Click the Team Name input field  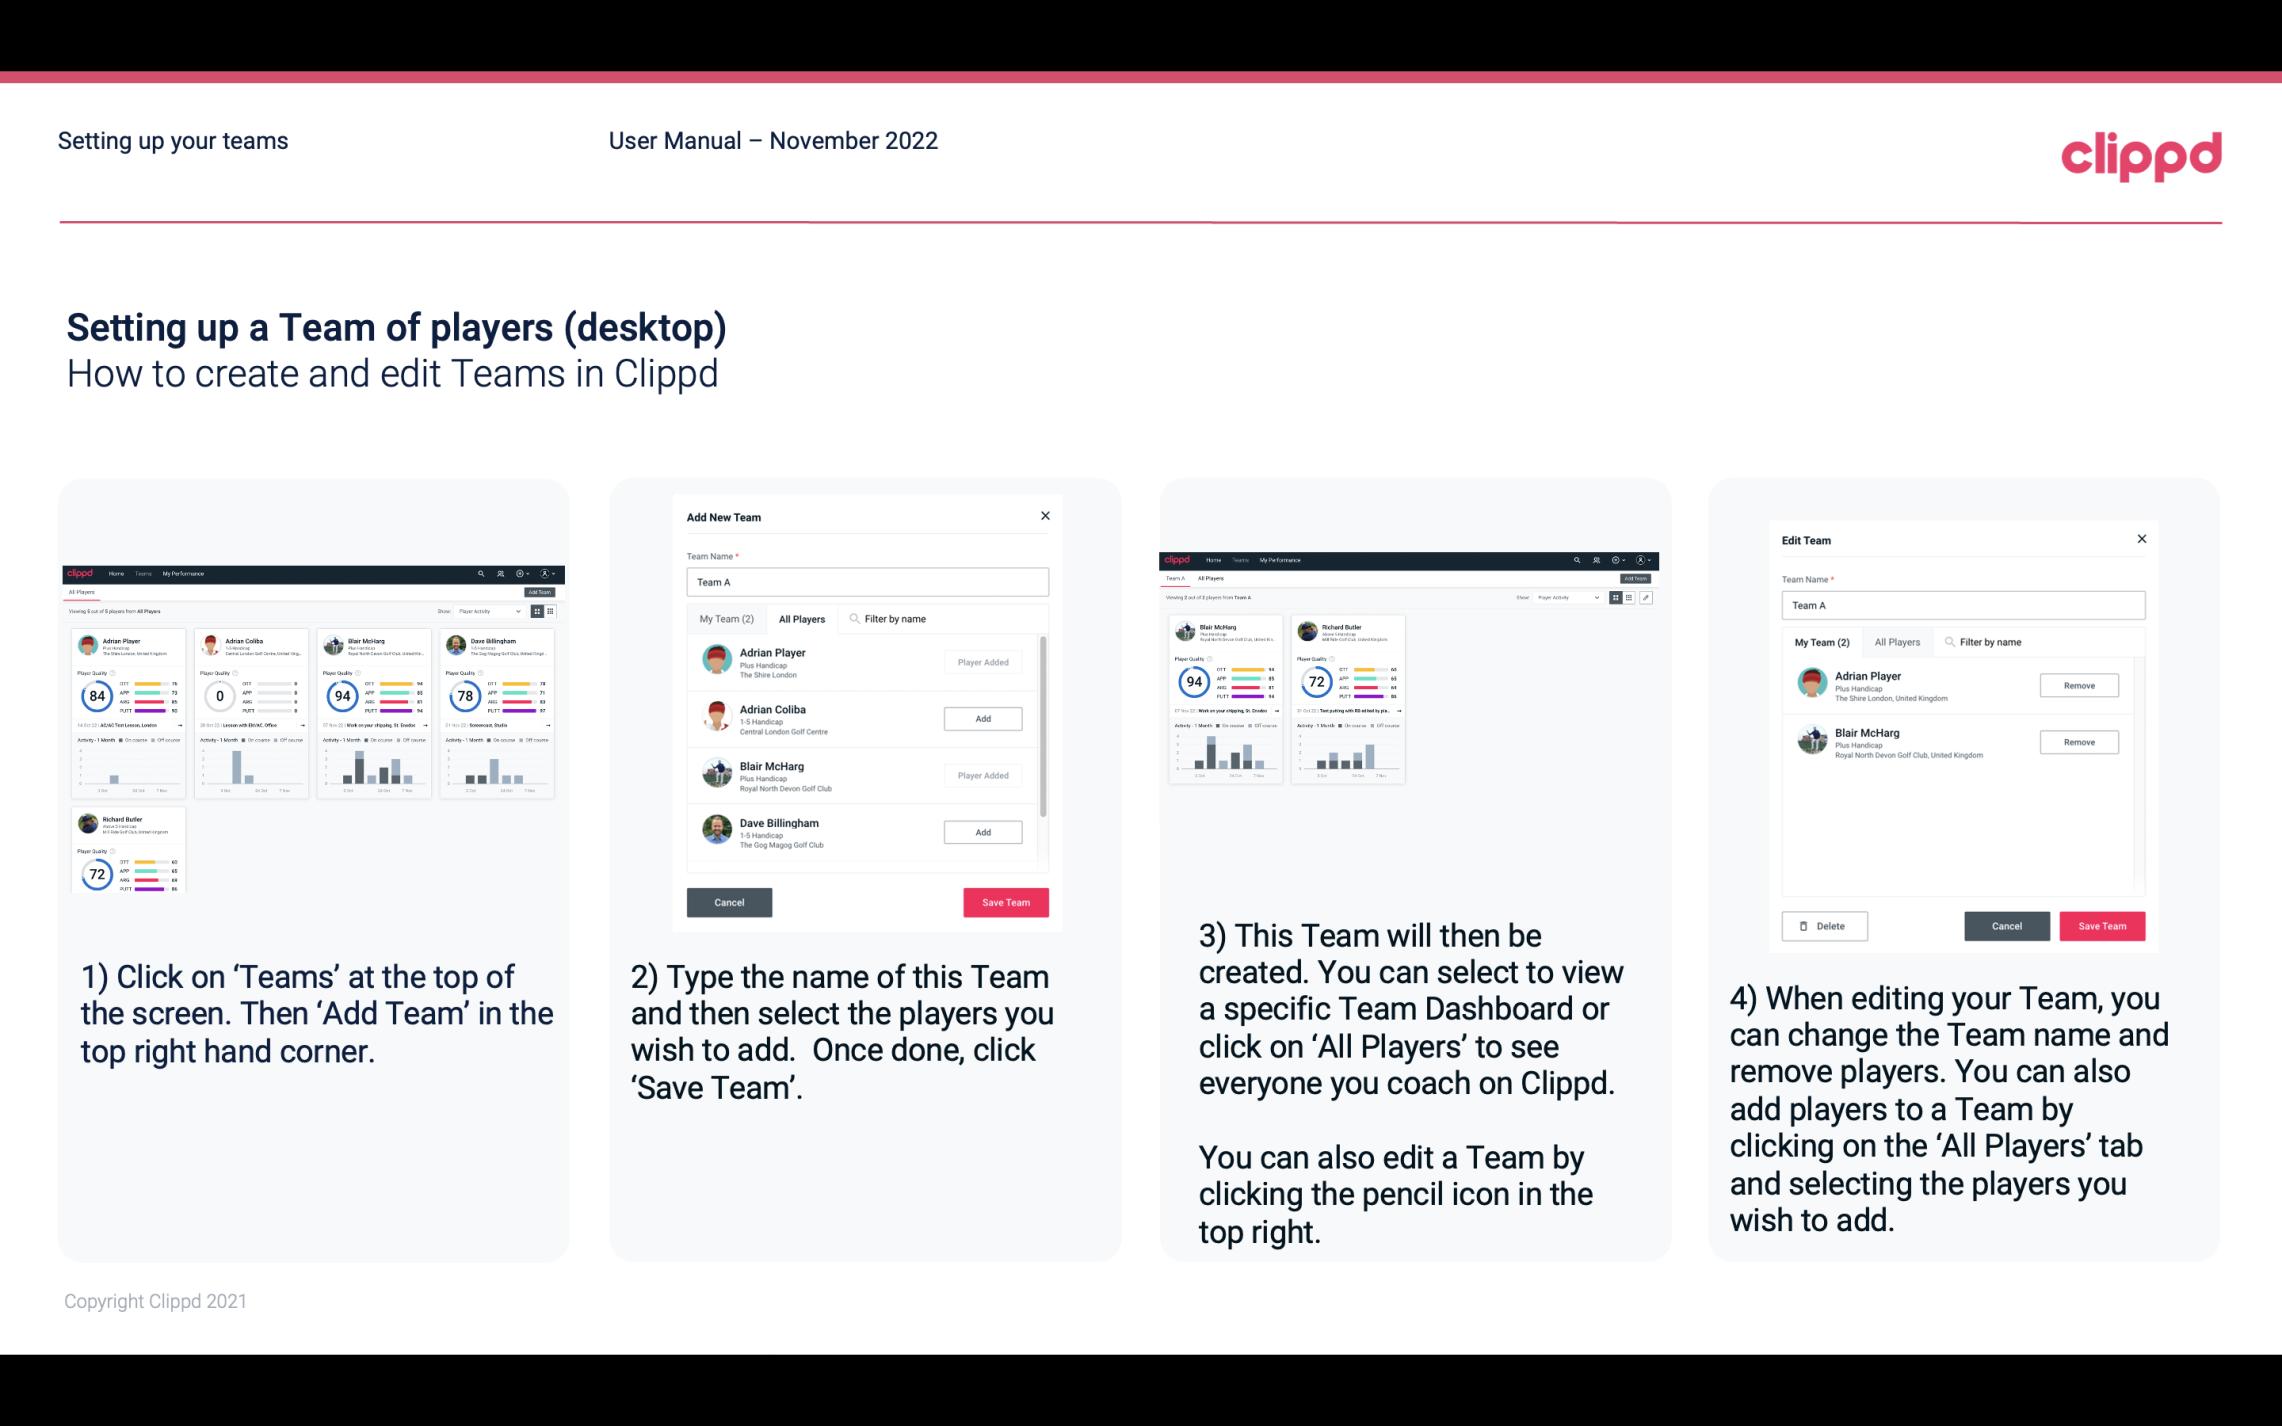click(x=867, y=582)
